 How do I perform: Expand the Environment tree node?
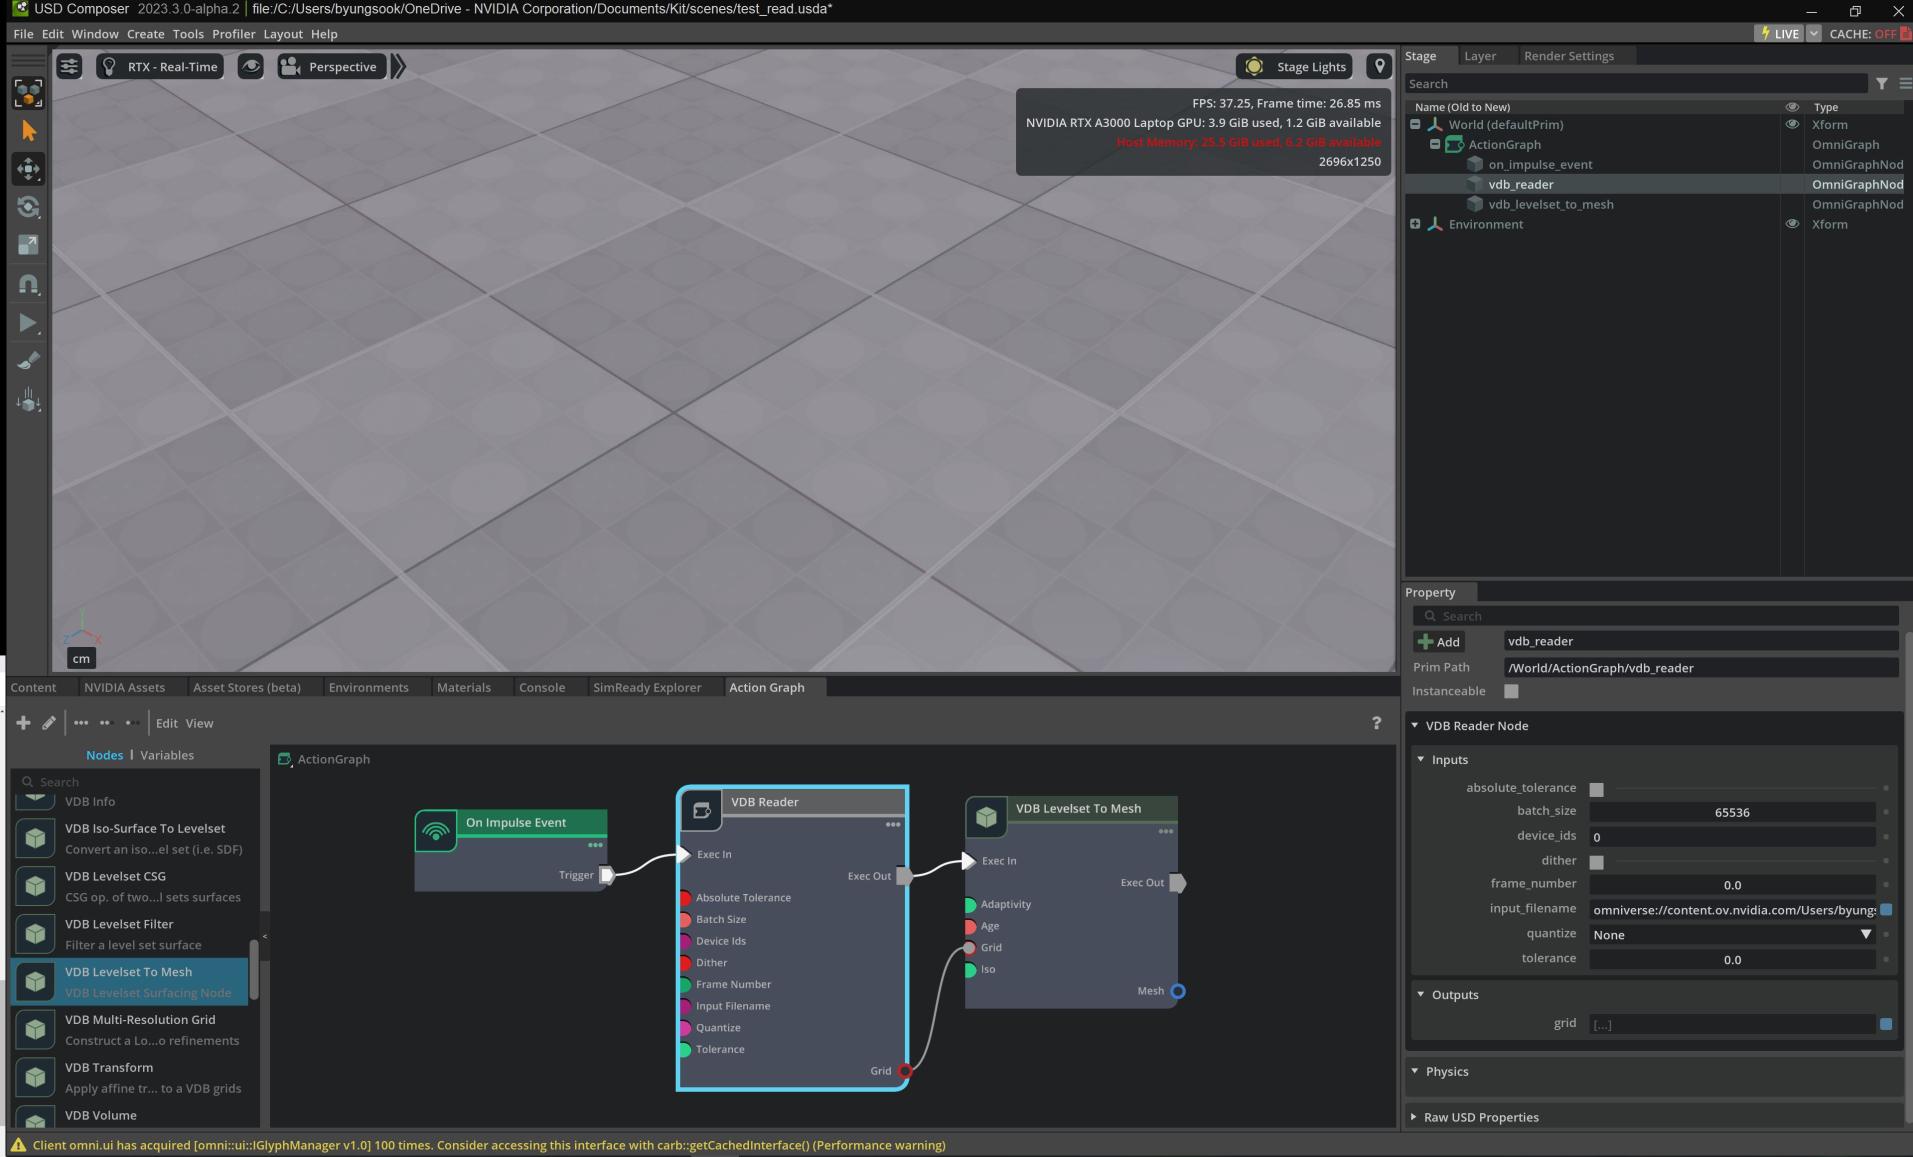tap(1415, 224)
